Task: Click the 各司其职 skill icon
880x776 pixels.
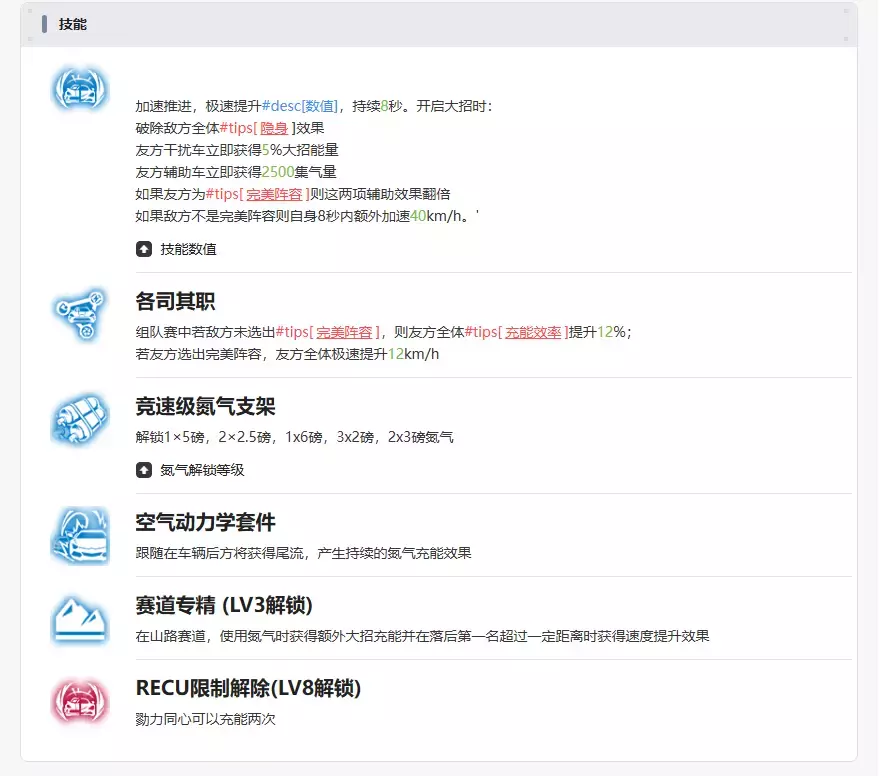Action: (x=79, y=314)
